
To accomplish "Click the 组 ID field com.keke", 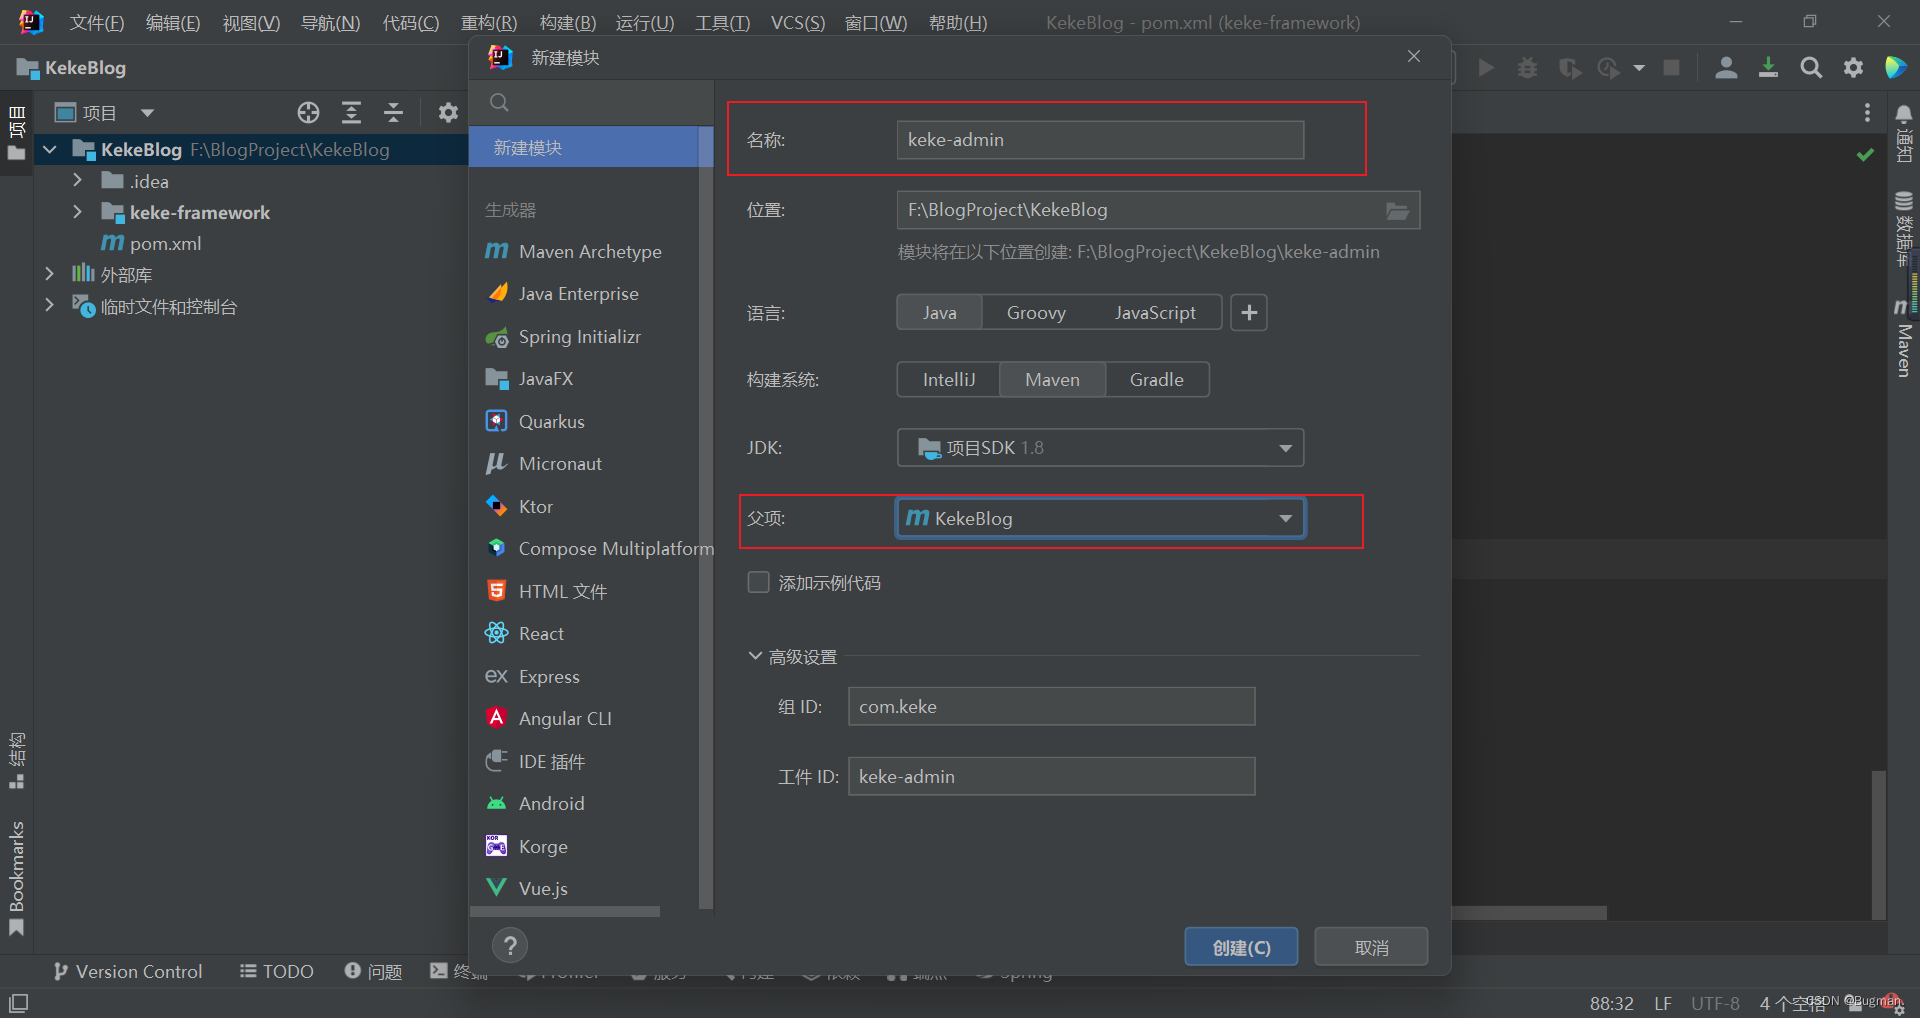I will 1051,707.
